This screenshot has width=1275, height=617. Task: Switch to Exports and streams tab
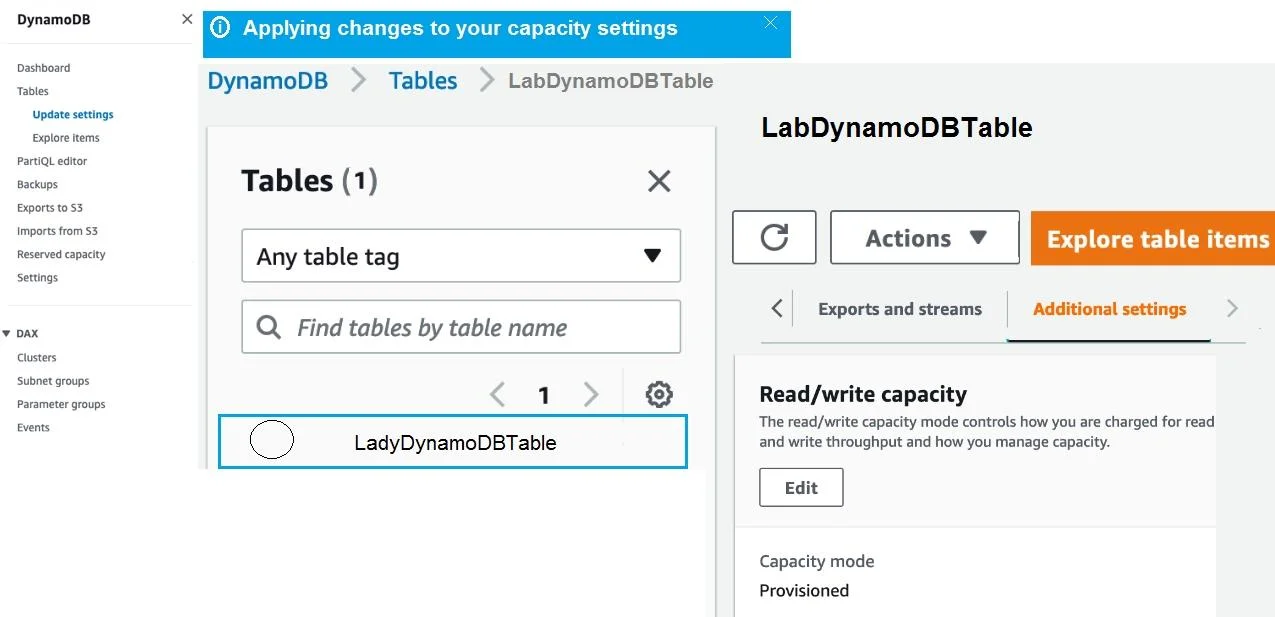900,309
